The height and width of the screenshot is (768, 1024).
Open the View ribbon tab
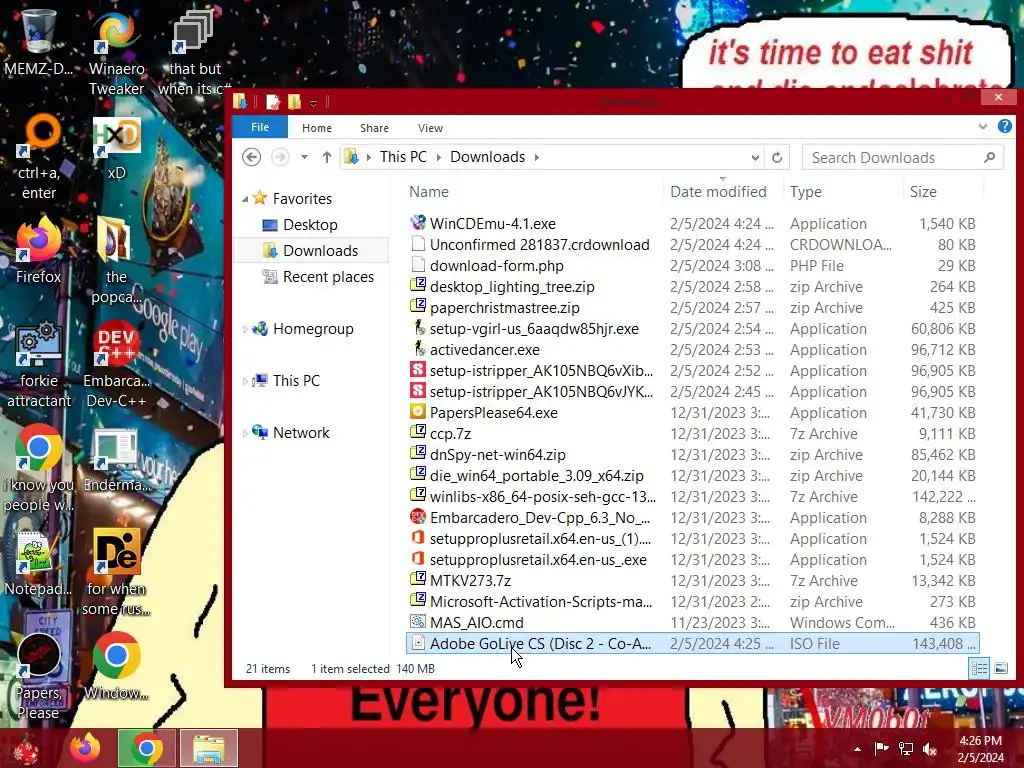click(430, 128)
